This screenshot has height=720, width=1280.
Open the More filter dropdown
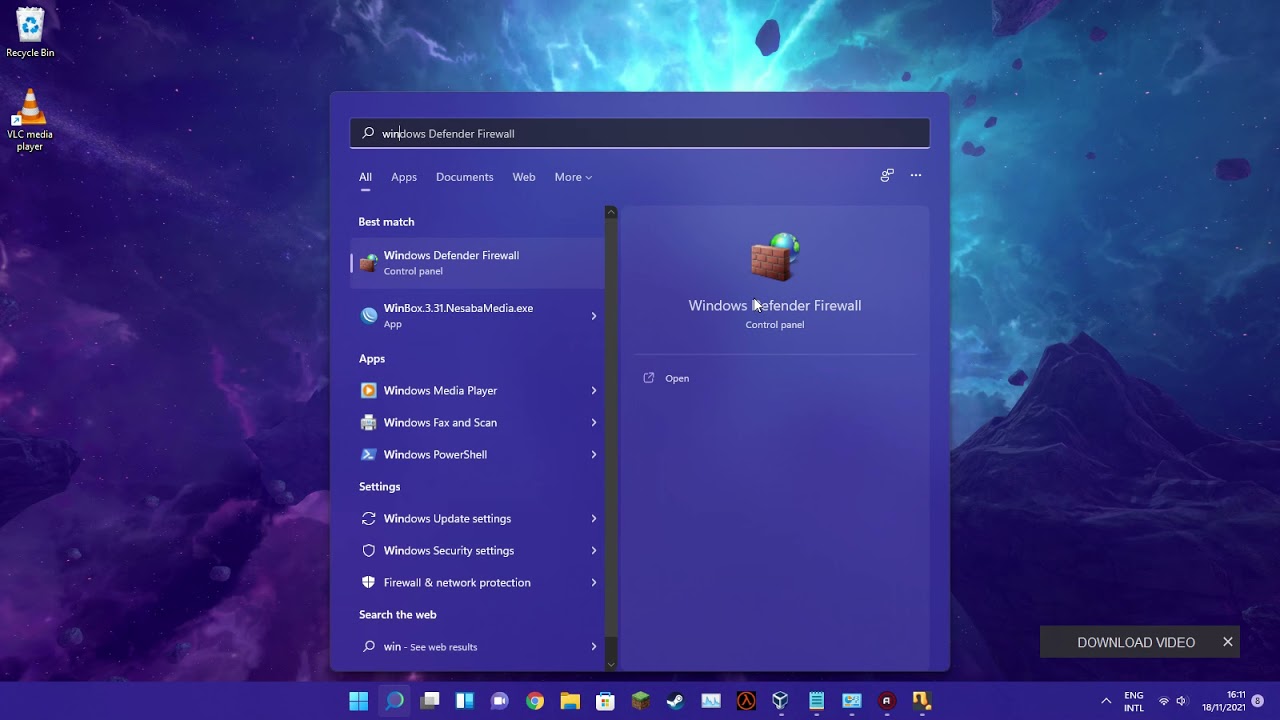click(x=573, y=177)
